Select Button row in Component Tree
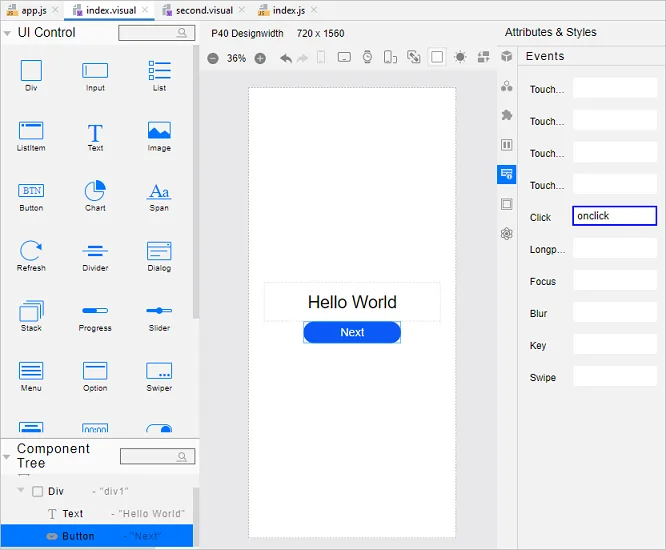Screen dimensions: 666x550 97,536
